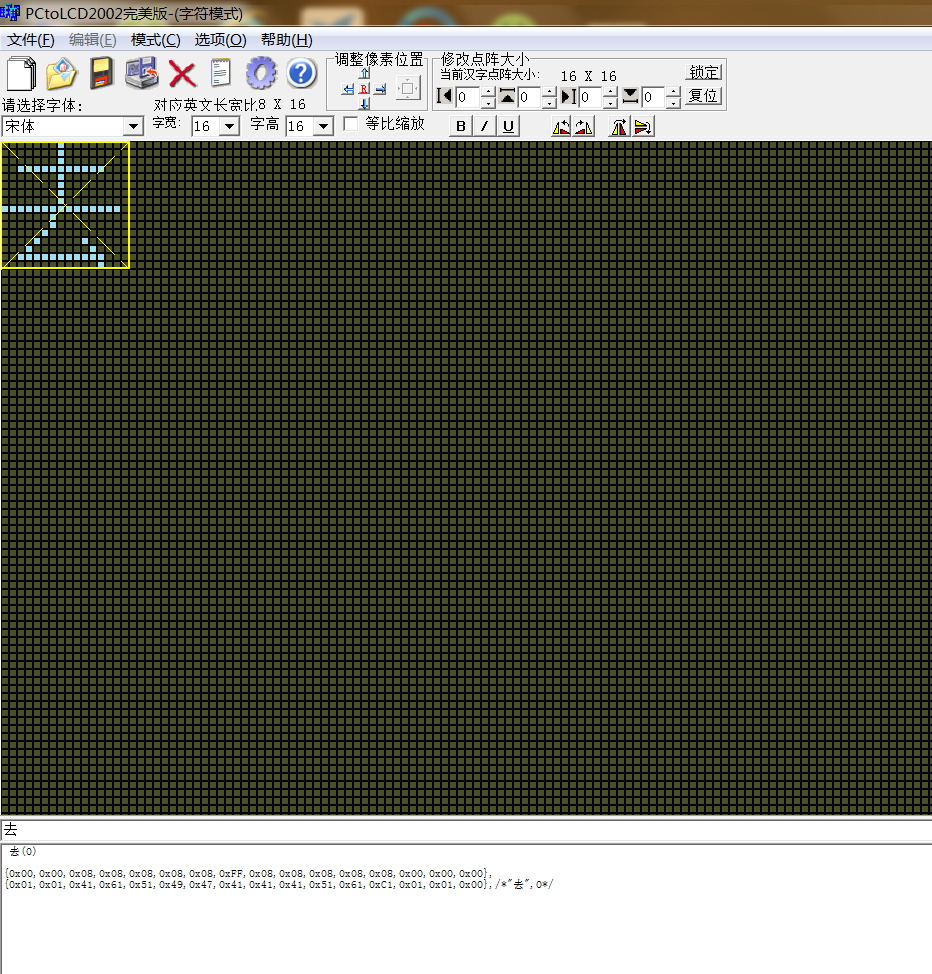Decrease the top-edge spinner value
This screenshot has width=932, height=974.
(549, 102)
